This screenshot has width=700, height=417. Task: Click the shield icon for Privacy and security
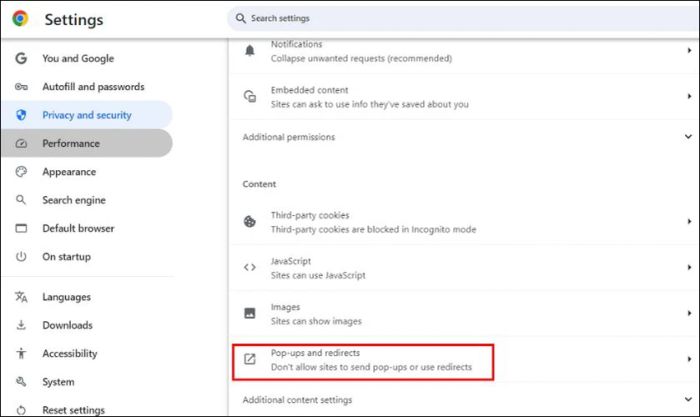pos(21,115)
